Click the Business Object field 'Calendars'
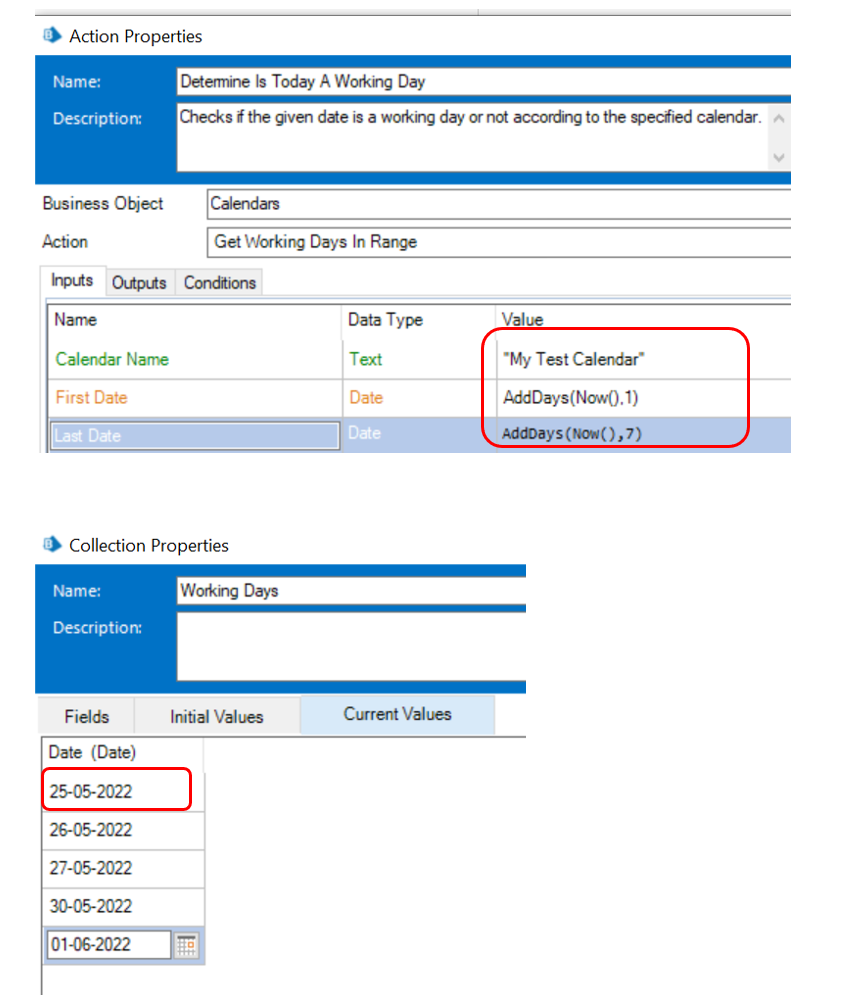This screenshot has height=995, width=844. pos(499,204)
